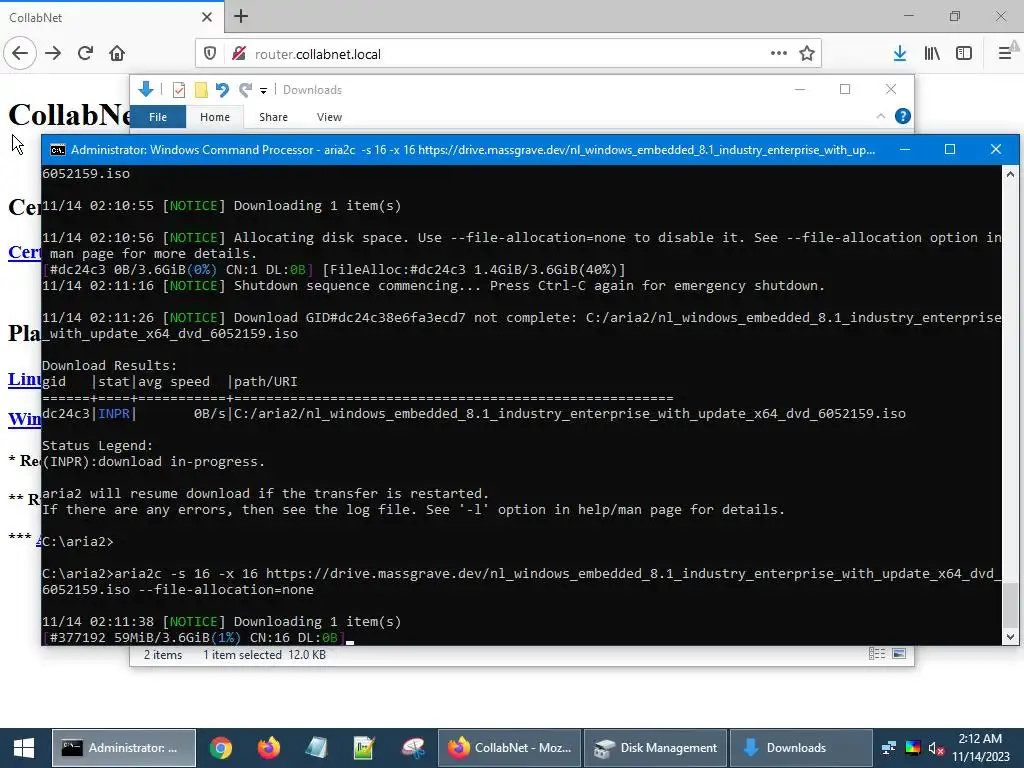Maximize the command prompt window

pos(950,150)
